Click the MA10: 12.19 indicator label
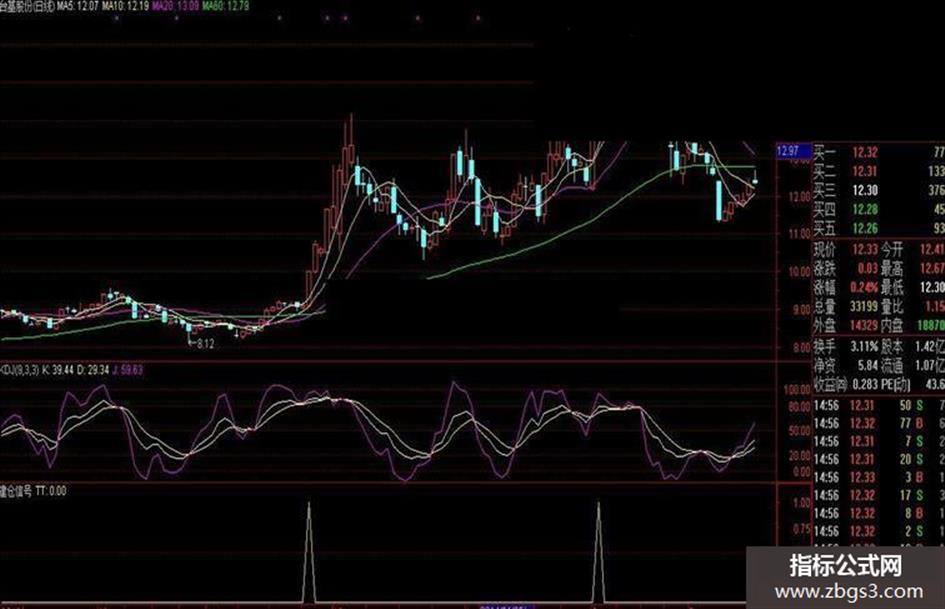945x609 pixels. (125, 6)
